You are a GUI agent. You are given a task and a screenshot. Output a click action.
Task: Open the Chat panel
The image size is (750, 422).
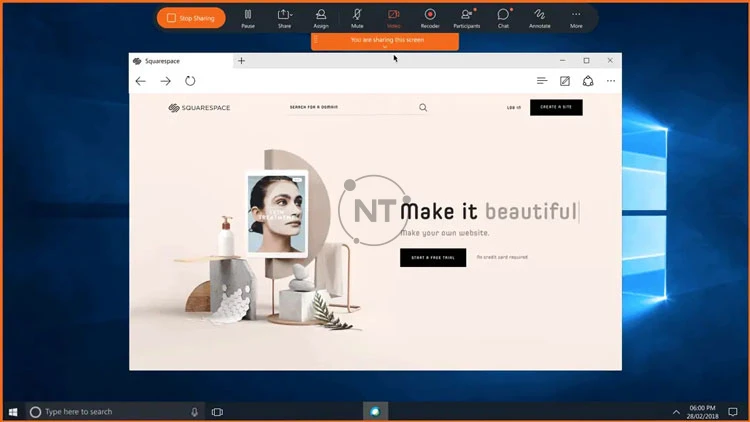[x=503, y=17]
